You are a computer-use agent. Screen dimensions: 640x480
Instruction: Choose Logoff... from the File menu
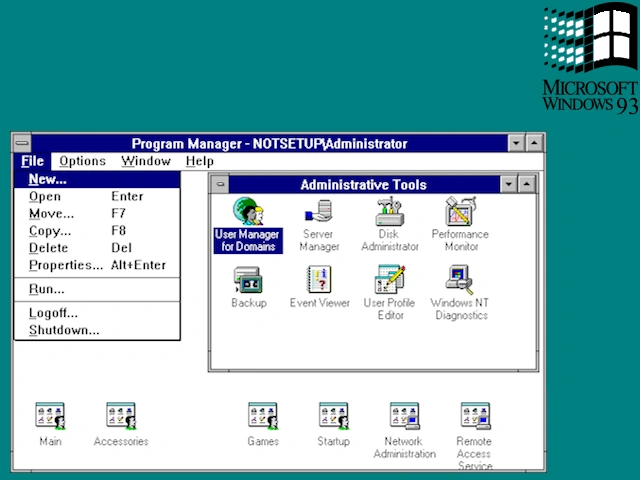(97, 313)
